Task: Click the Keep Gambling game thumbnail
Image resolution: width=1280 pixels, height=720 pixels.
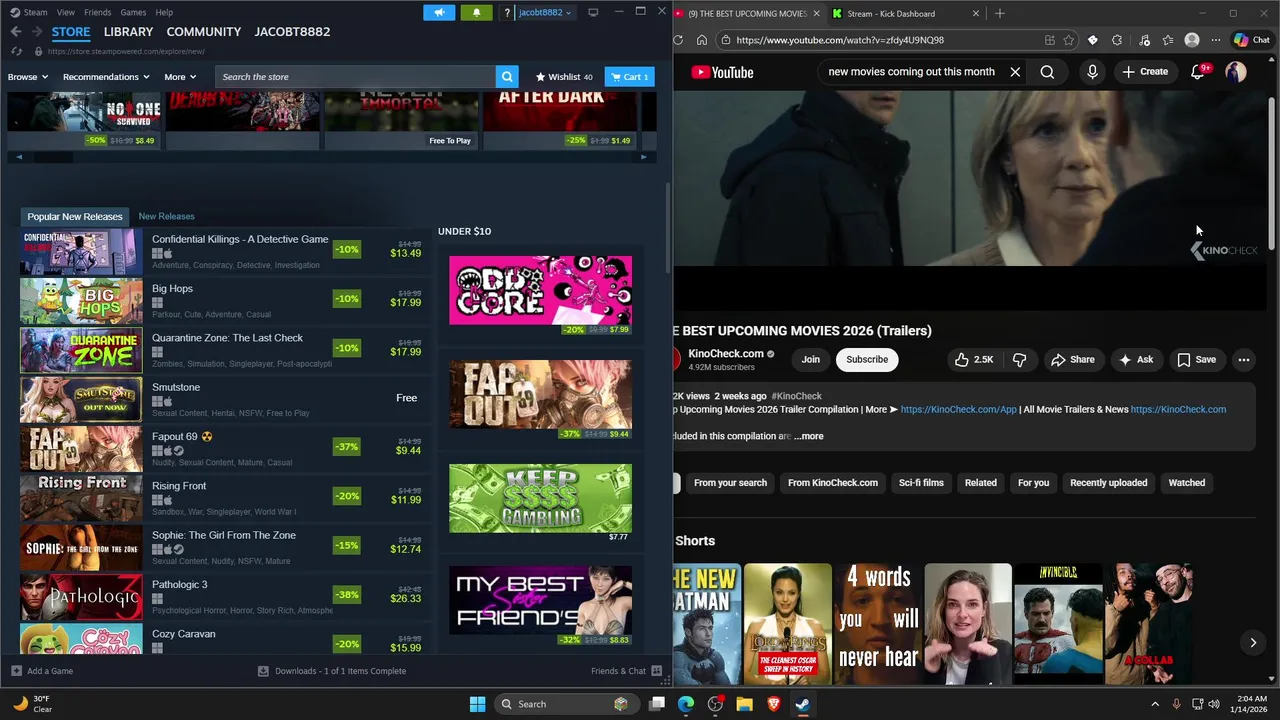Action: [x=540, y=498]
